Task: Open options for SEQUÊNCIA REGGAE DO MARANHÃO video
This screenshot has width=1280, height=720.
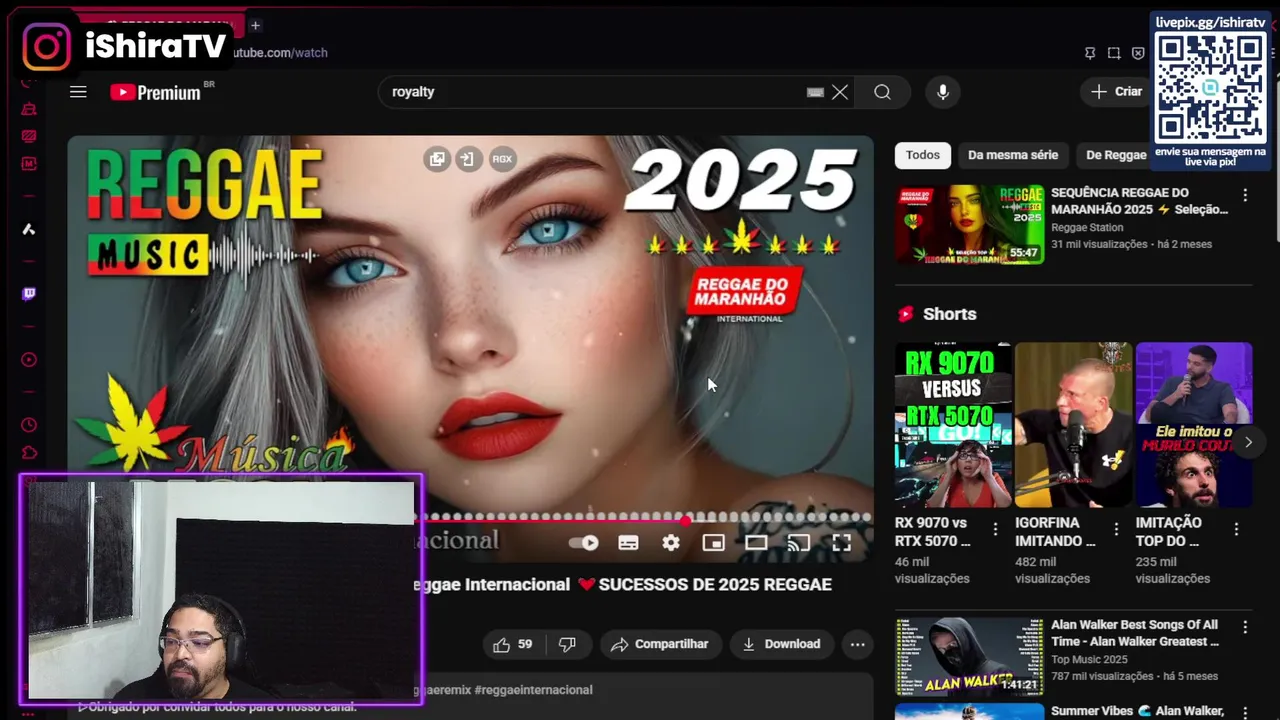Action: [1245, 195]
